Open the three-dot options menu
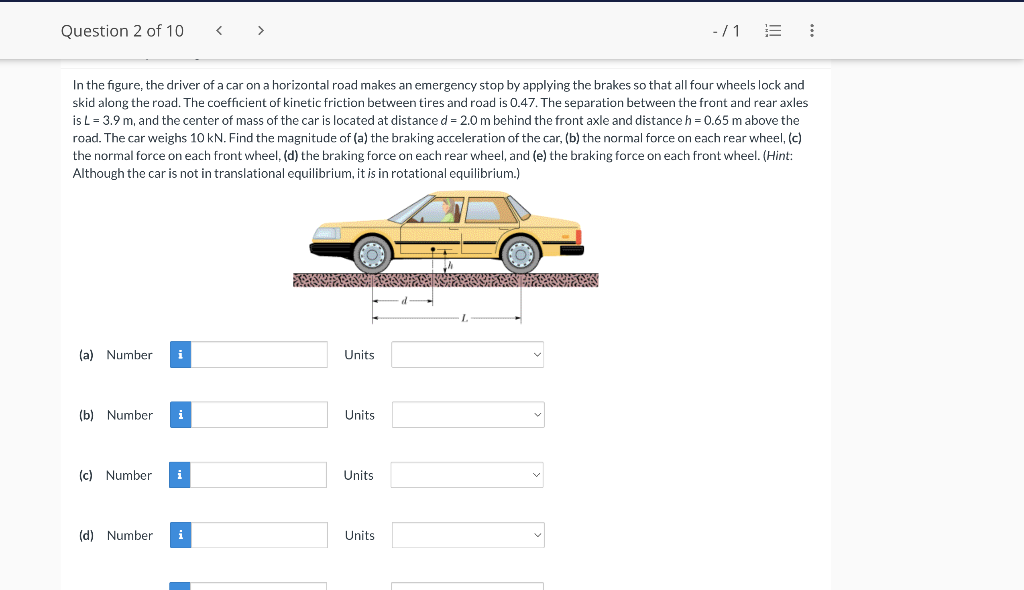The height and width of the screenshot is (590, 1024). tap(811, 30)
